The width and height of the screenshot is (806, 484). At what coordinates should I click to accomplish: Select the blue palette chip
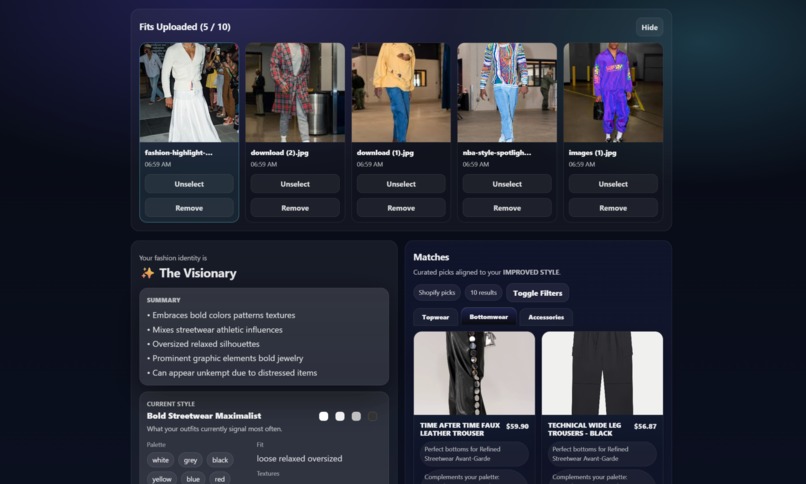pos(193,479)
